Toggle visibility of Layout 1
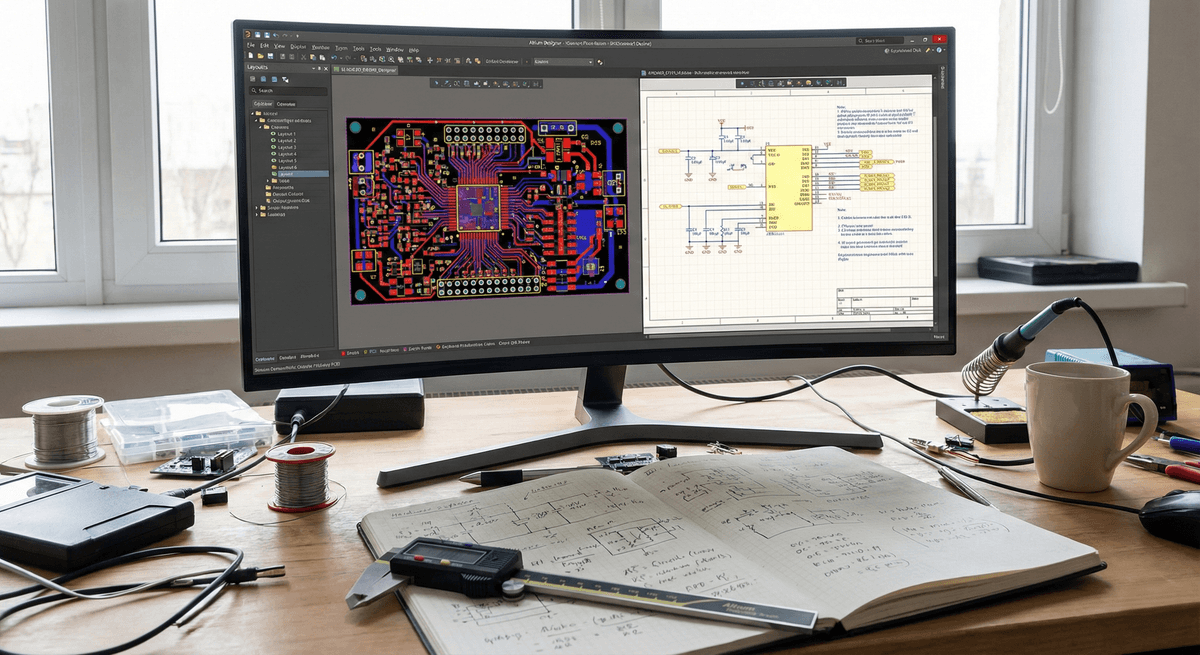This screenshot has width=1200, height=655. tap(272, 134)
